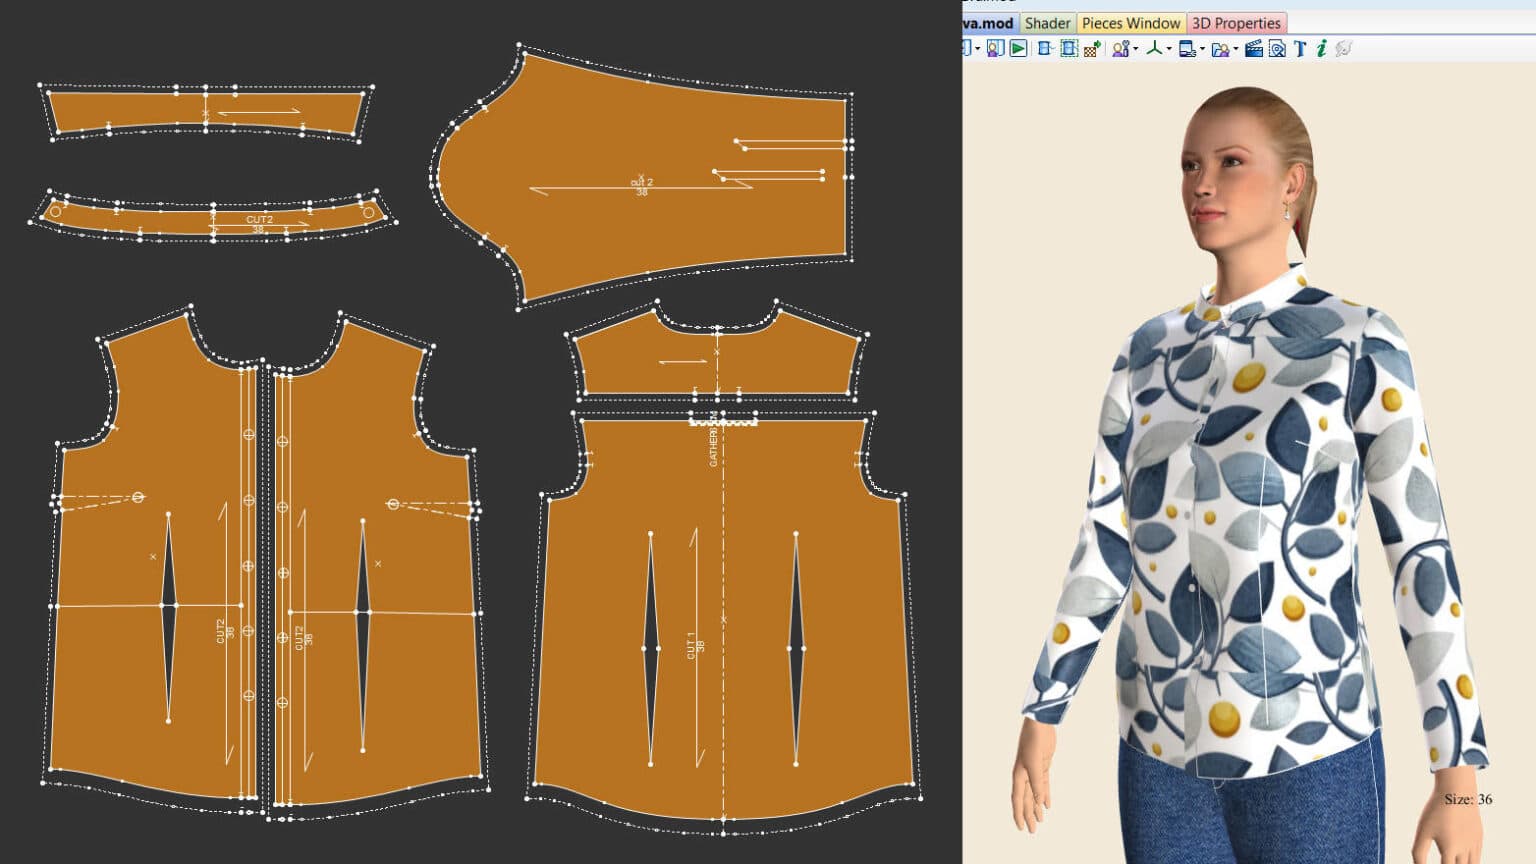Click the avatar properties icon with wrench
Image resolution: width=1536 pixels, height=864 pixels.
1120,48
